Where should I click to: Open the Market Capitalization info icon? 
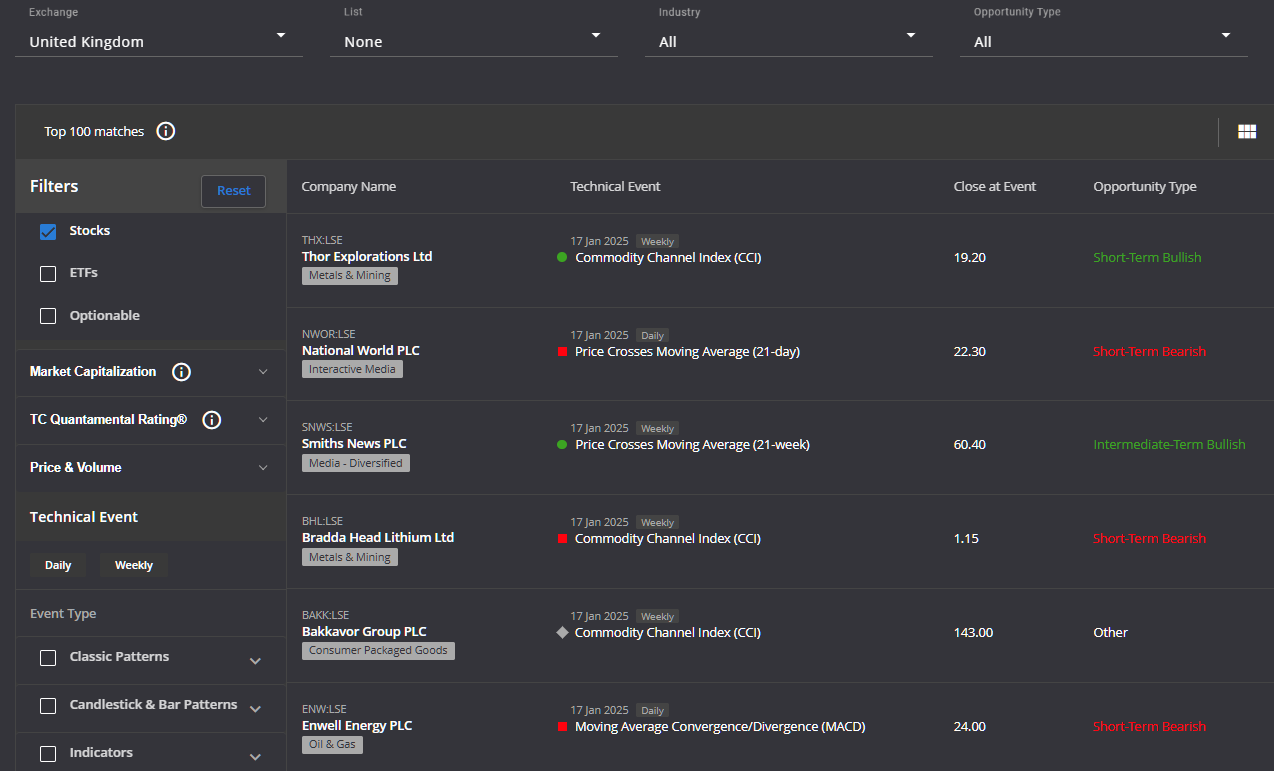(181, 372)
